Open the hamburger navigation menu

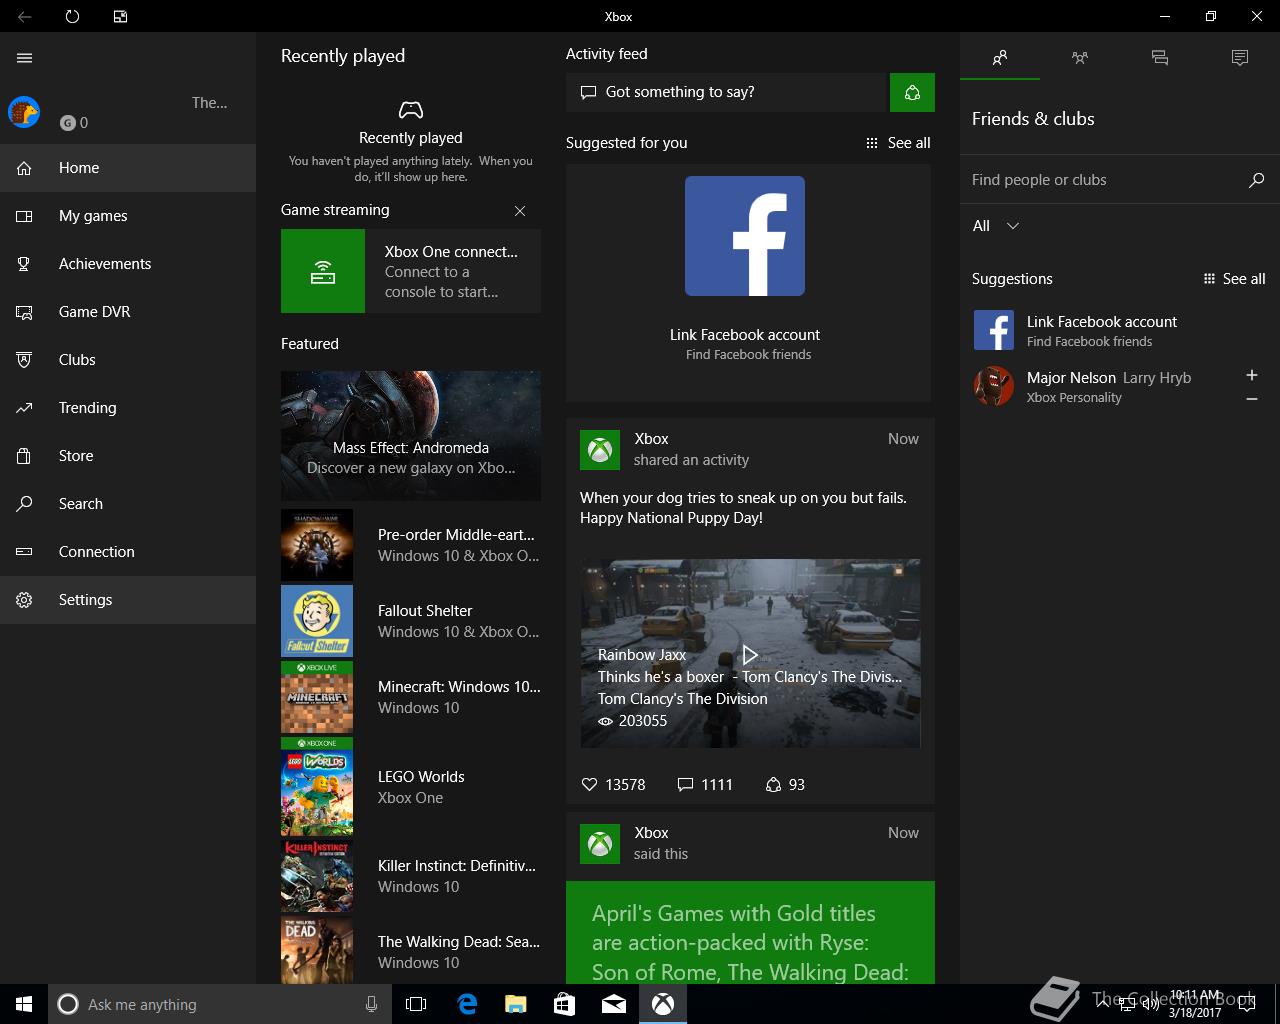coord(24,58)
